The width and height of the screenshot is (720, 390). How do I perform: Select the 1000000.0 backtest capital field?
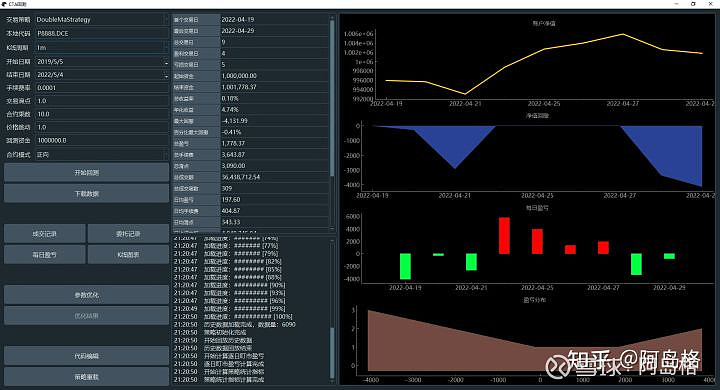click(x=102, y=141)
